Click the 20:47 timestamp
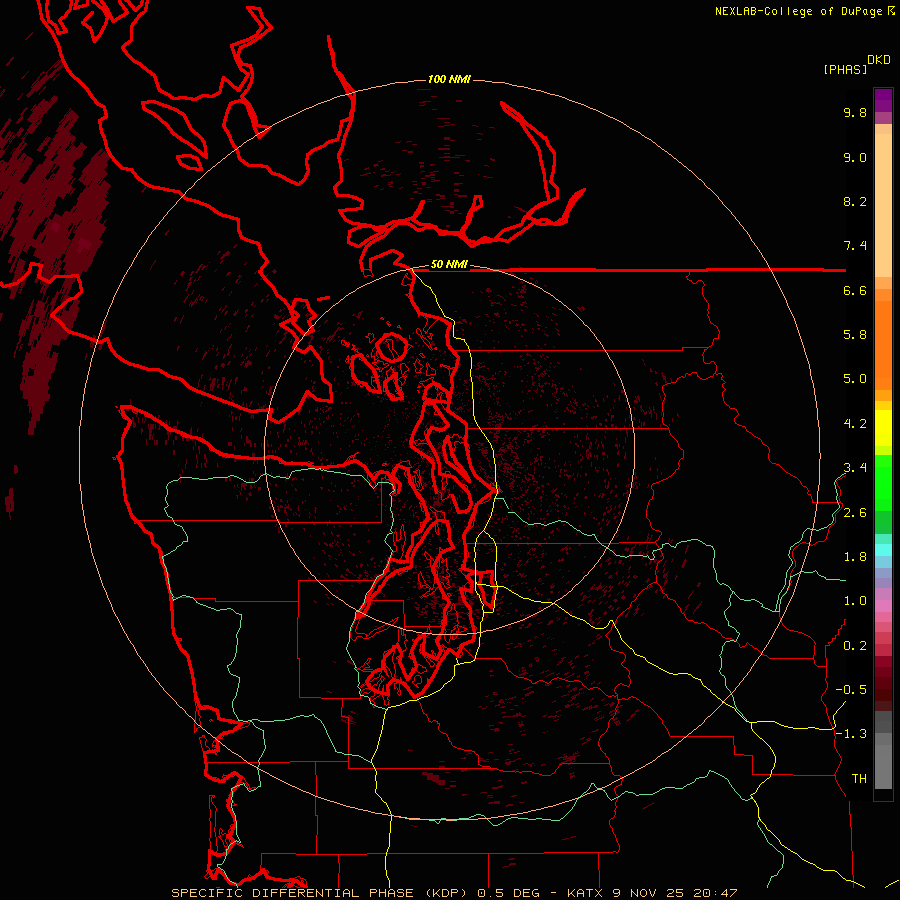Viewport: 900px width, 900px height. (715, 893)
